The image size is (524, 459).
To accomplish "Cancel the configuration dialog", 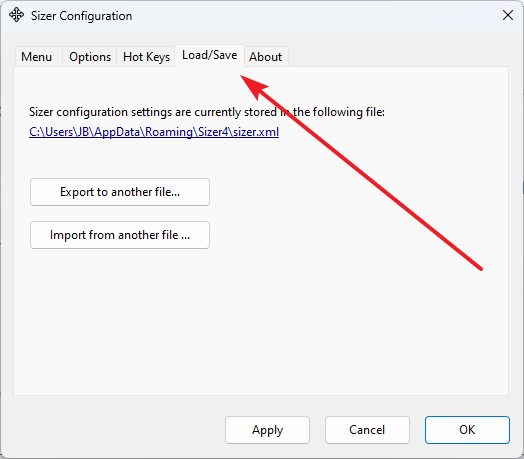I will pyautogui.click(x=367, y=430).
